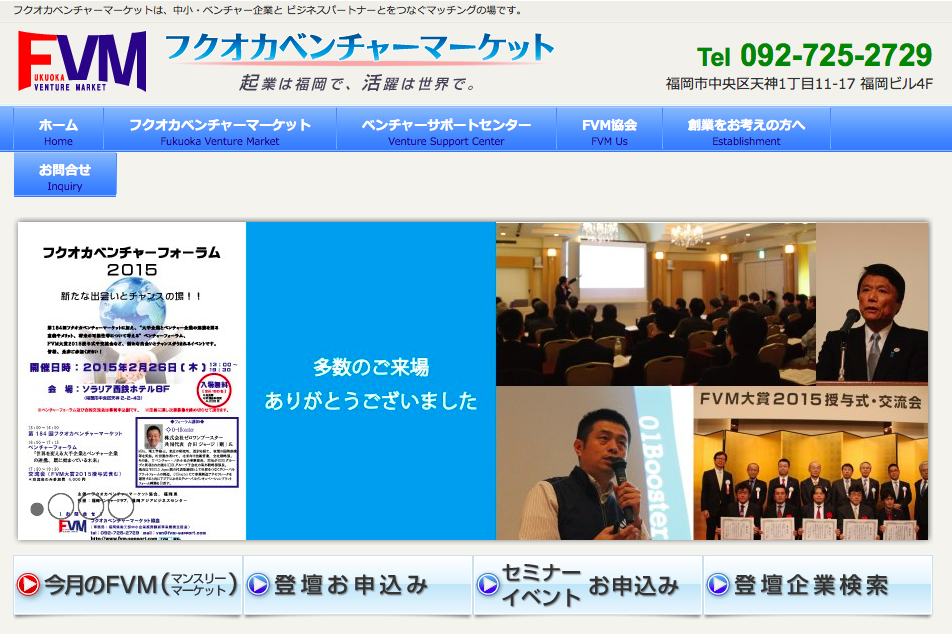Click 会場：ソラリア西鉄ホテル8F text on the flyer
The height and width of the screenshot is (634, 952).
pyautogui.click(x=109, y=389)
